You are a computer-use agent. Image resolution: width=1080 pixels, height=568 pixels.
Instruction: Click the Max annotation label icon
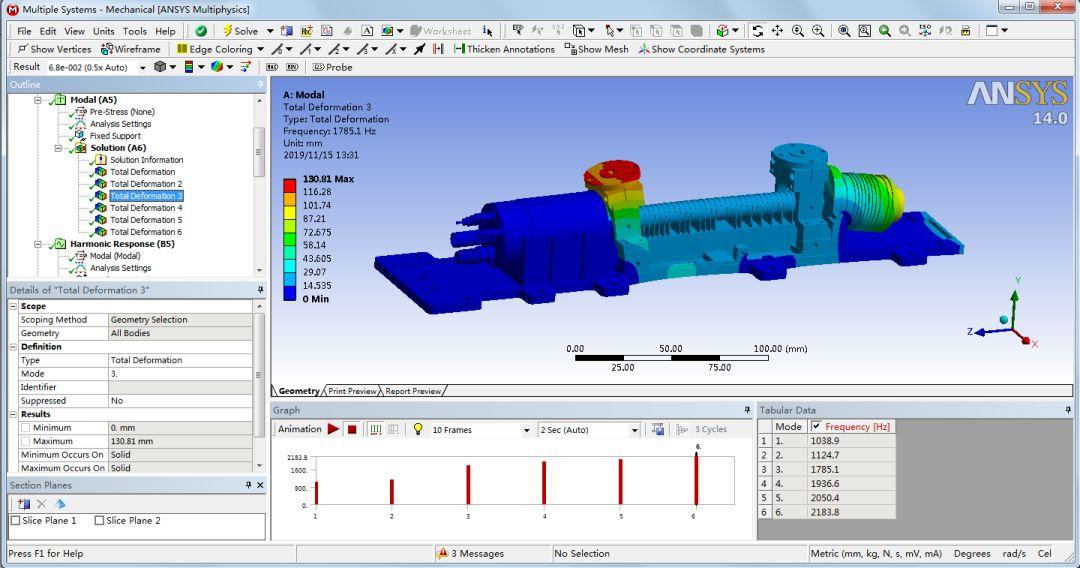[x=272, y=67]
